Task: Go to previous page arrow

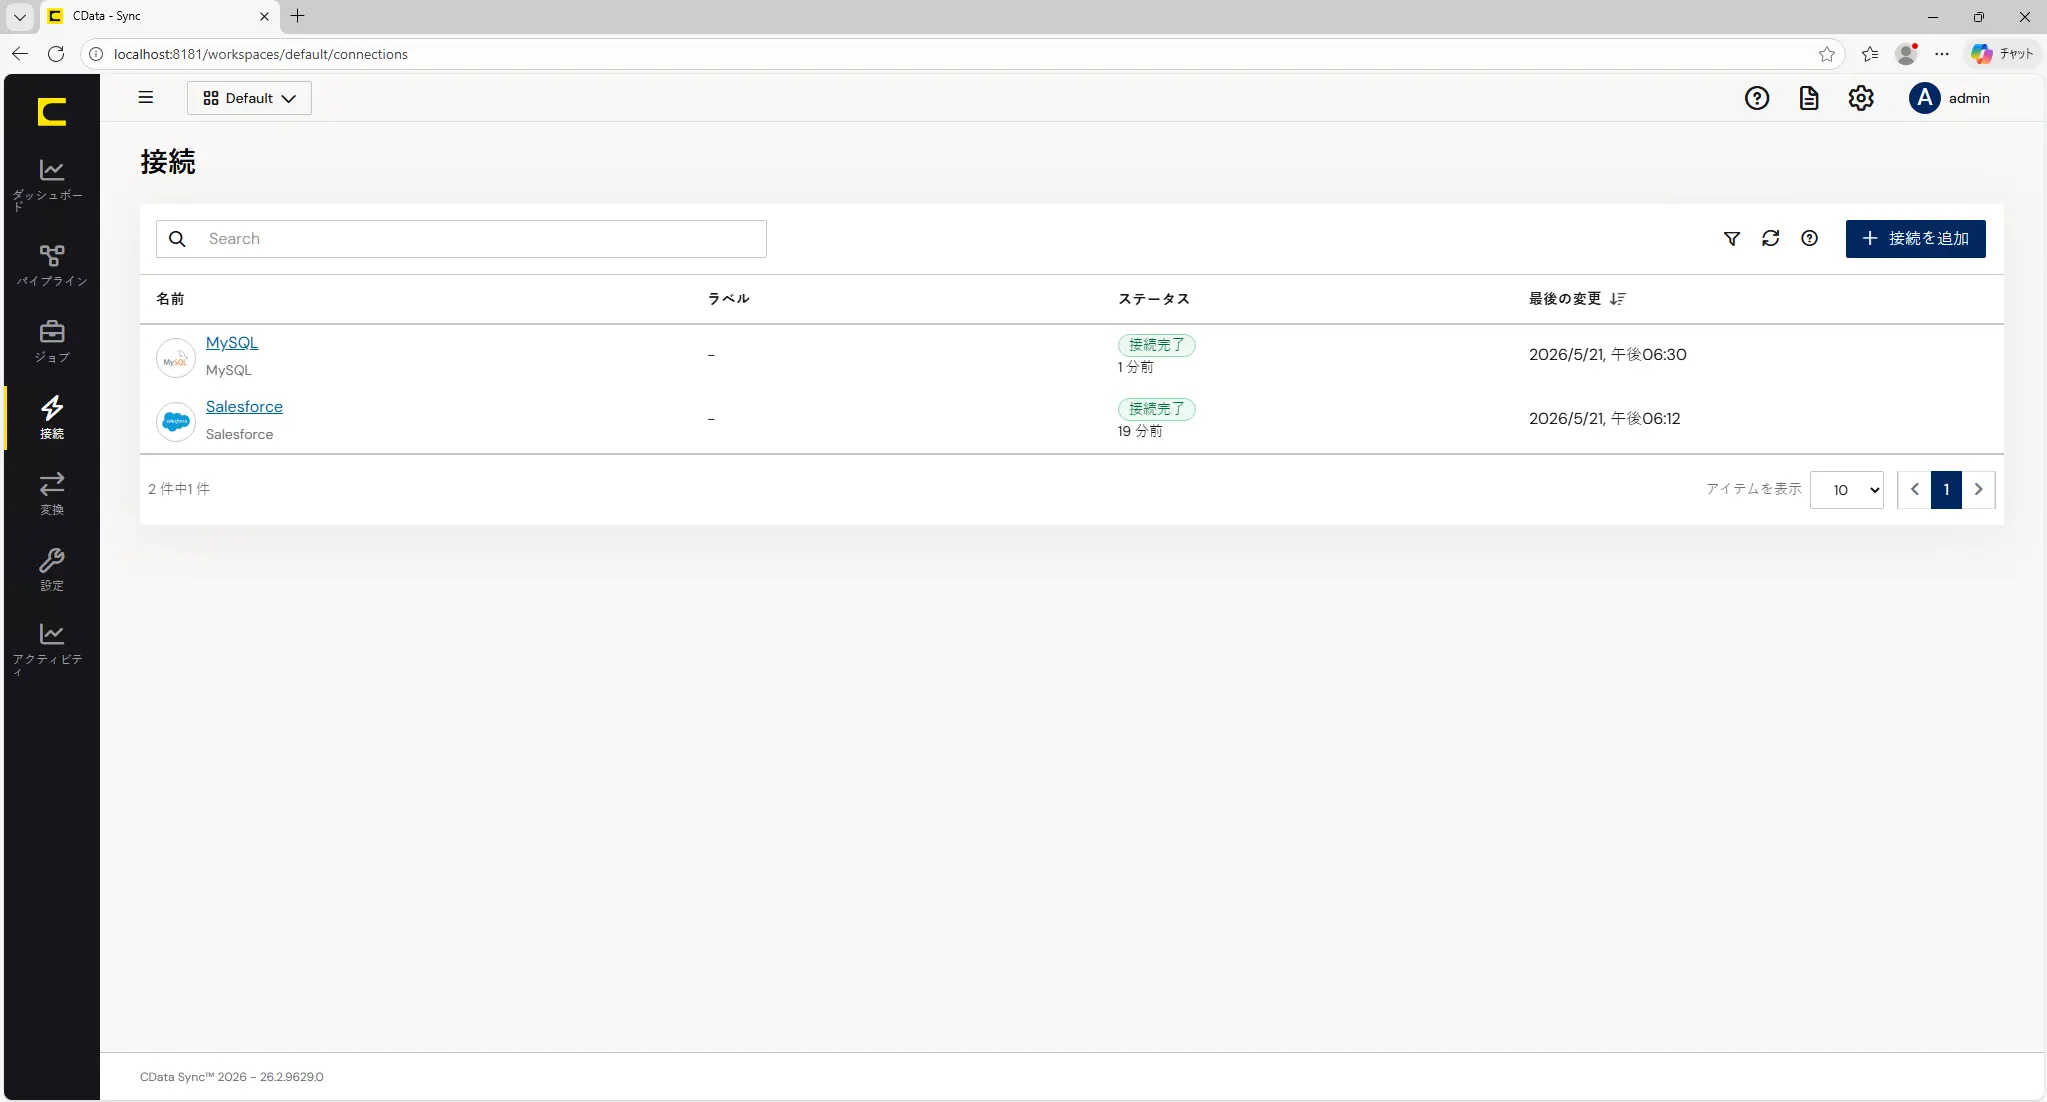Action: point(1914,490)
